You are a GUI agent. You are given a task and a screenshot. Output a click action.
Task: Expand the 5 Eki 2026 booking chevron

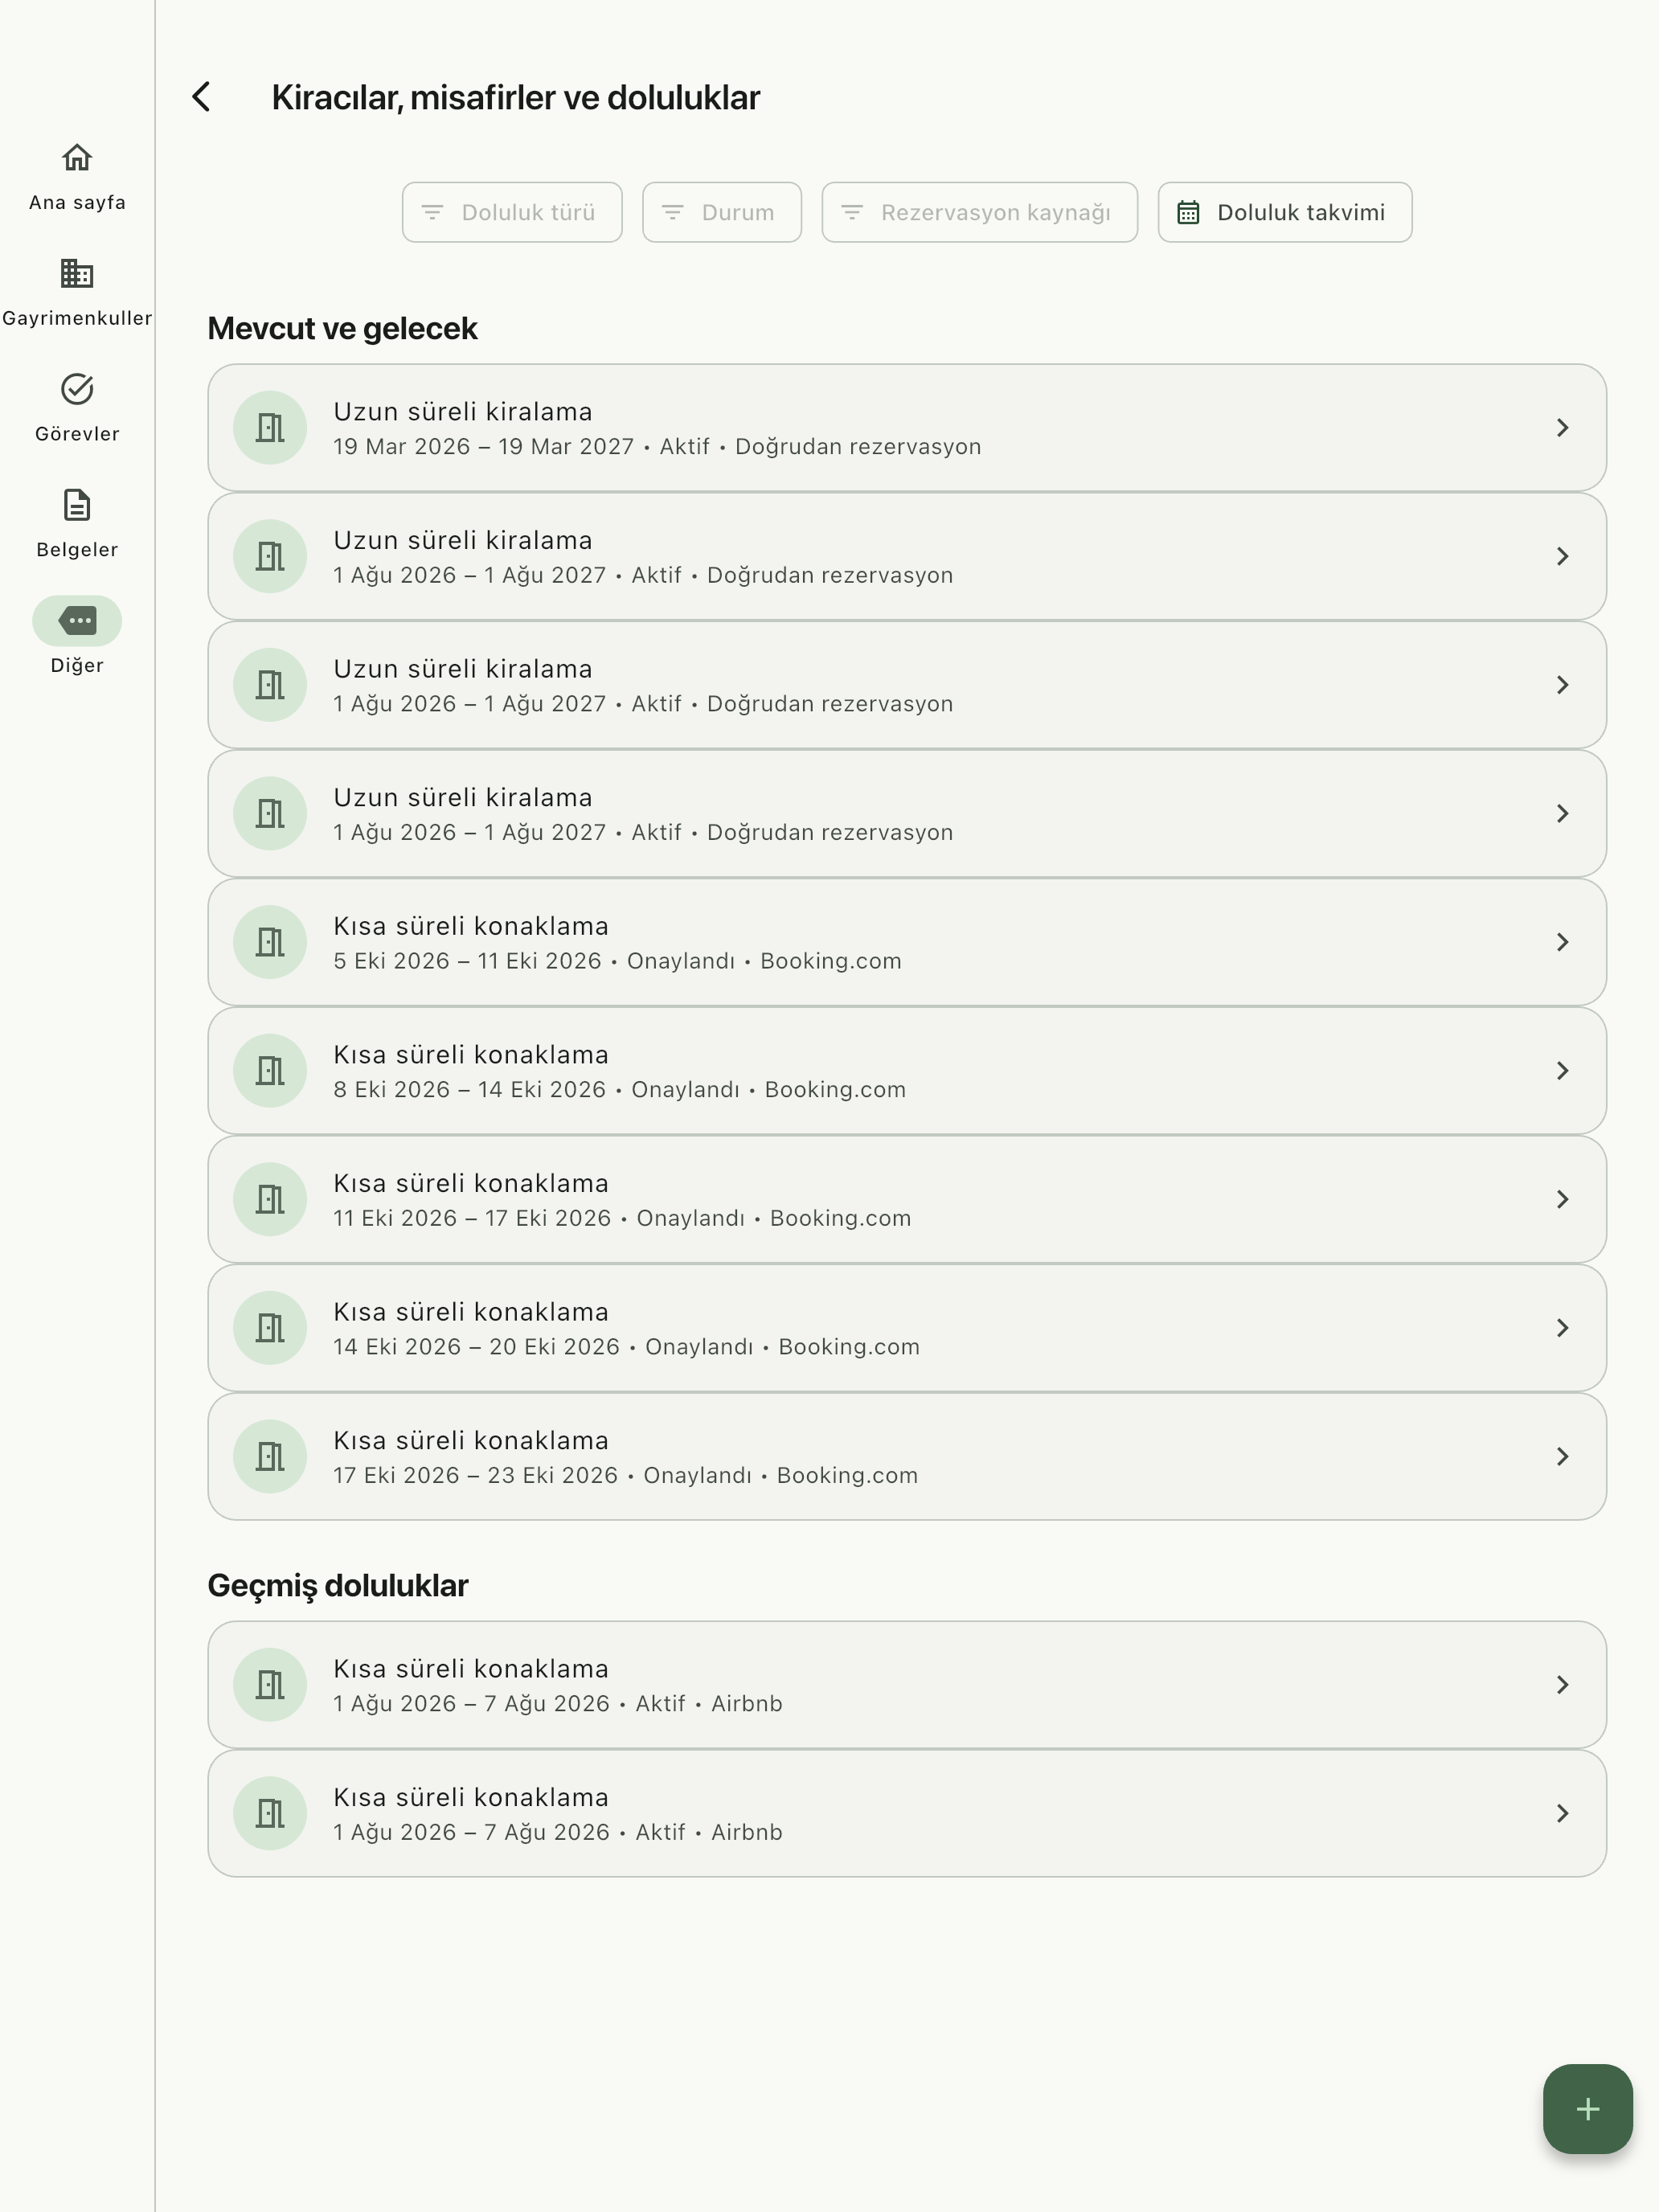1562,942
